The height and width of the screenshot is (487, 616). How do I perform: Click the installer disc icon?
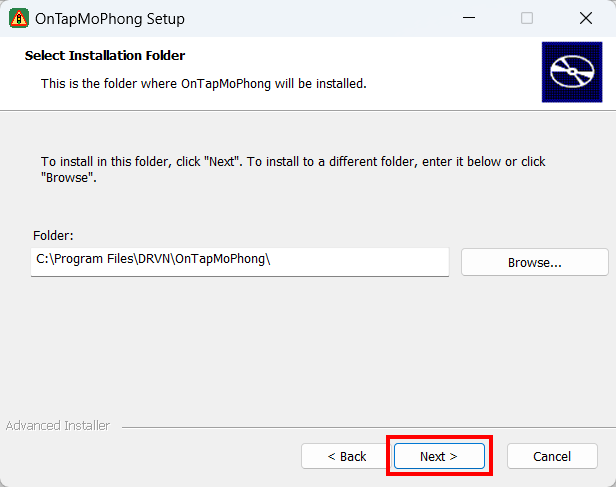(572, 72)
